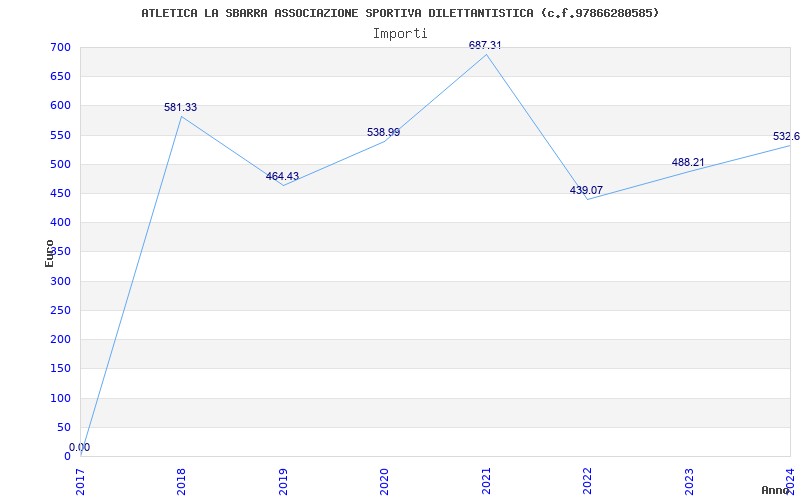
Task: Click the 100 y-axis tick label
Action: tap(60, 398)
